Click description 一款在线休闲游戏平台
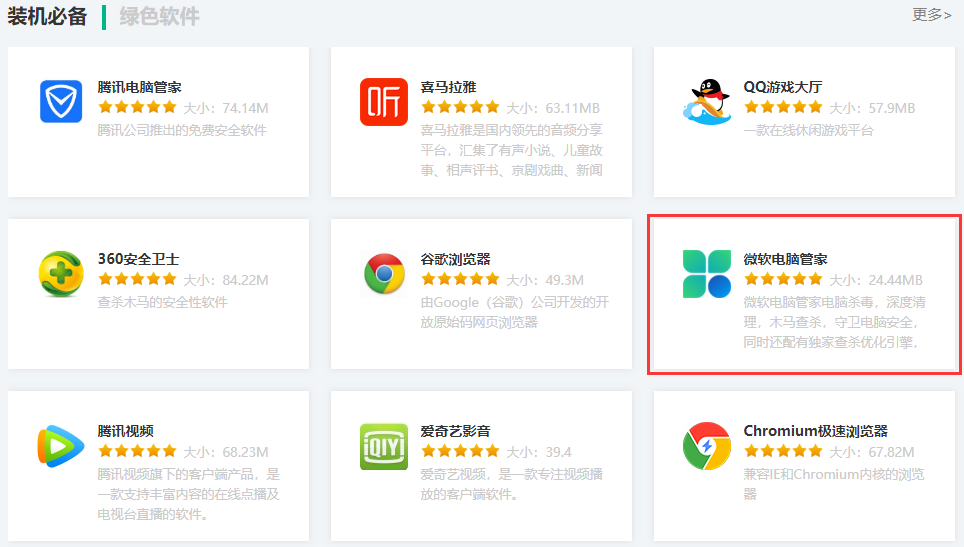 tap(808, 130)
